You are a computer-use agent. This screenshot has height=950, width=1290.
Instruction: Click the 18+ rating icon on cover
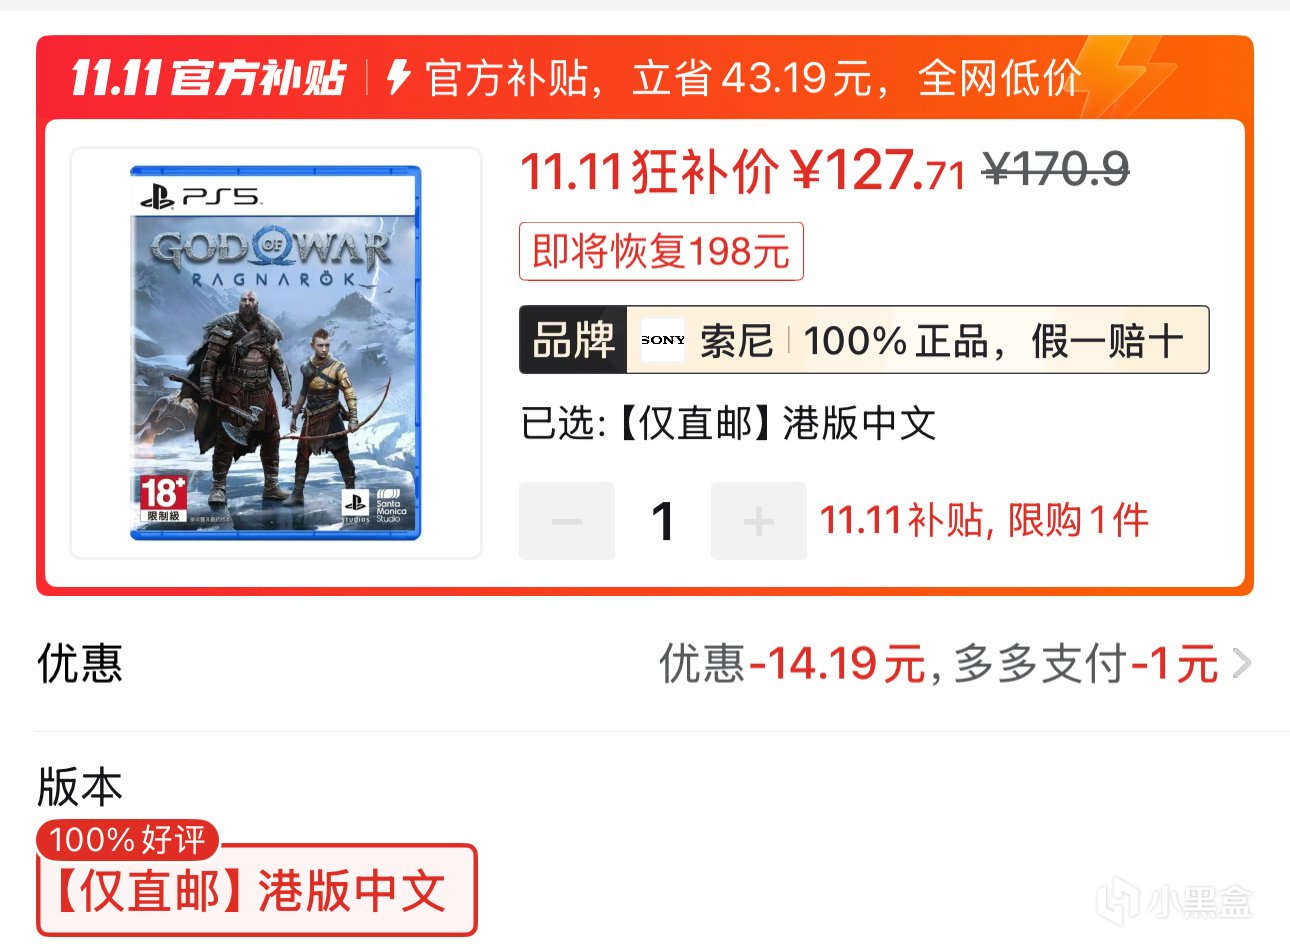pos(162,498)
